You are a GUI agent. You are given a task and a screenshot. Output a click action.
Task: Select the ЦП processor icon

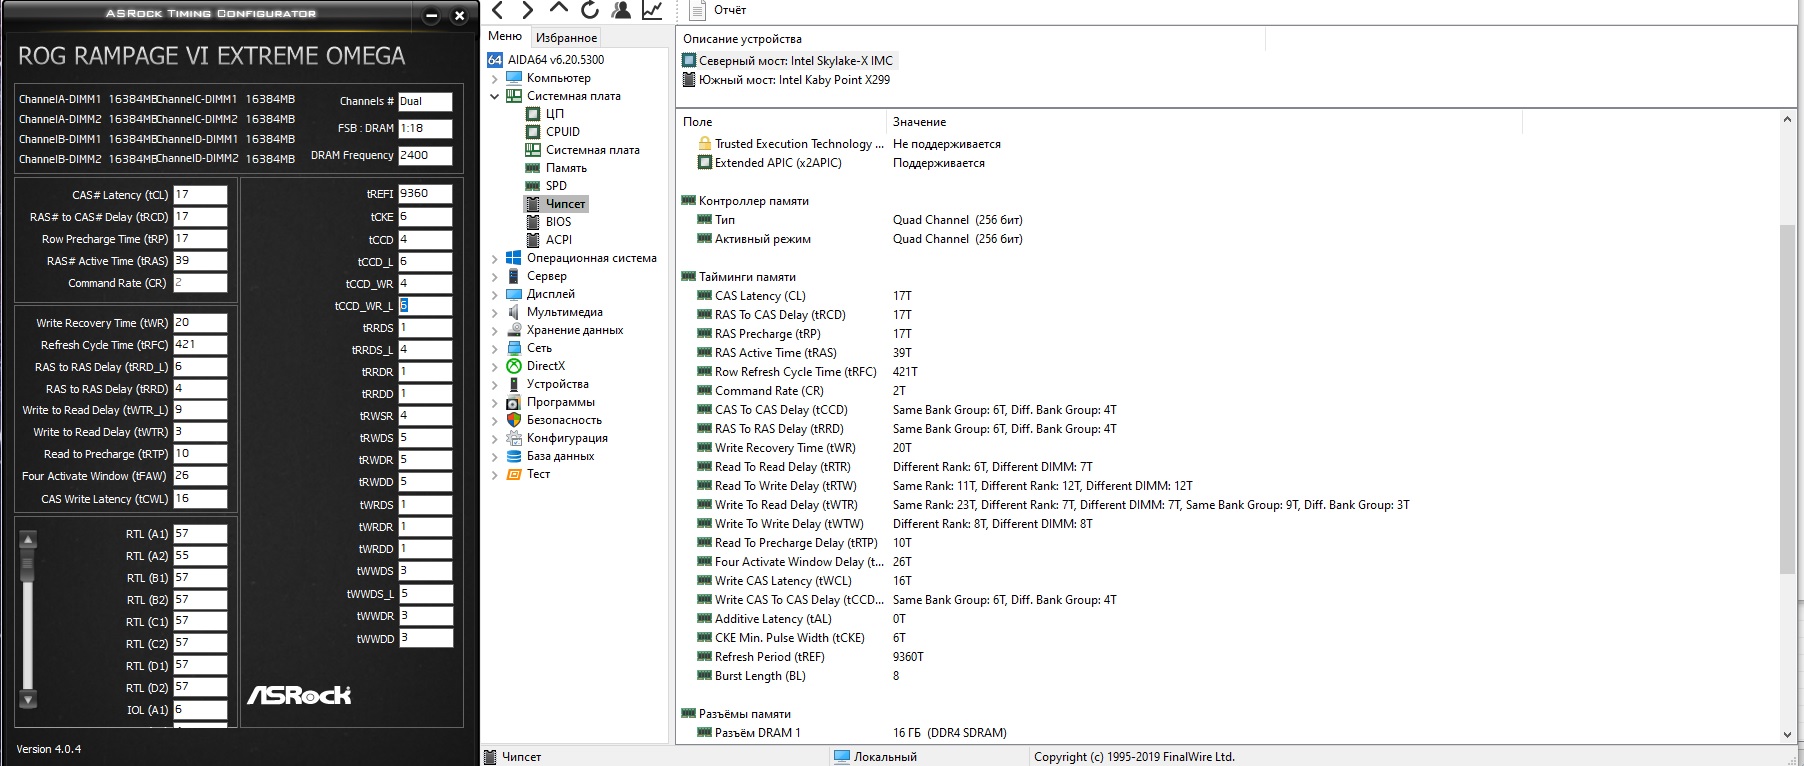533,114
